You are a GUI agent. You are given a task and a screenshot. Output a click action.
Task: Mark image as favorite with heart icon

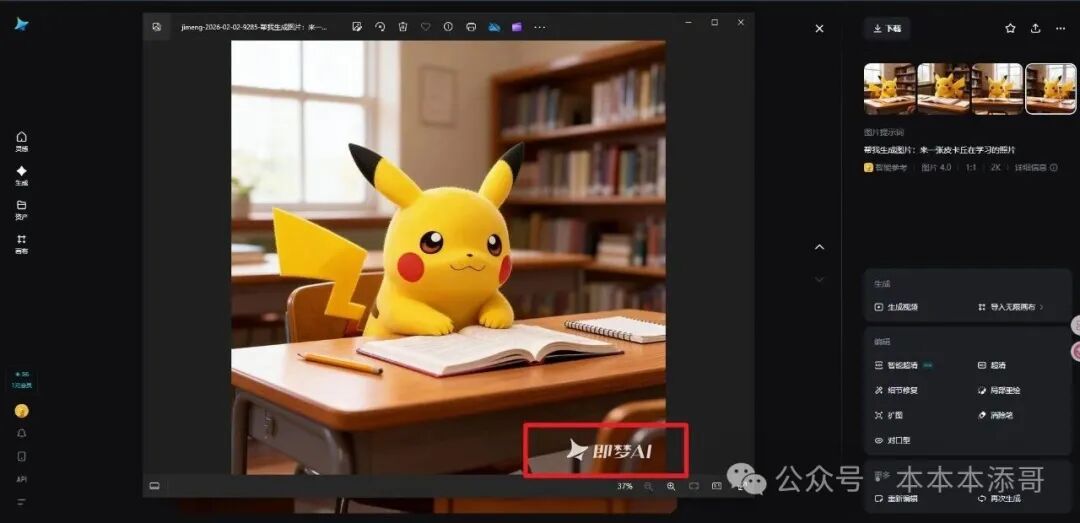click(x=426, y=27)
